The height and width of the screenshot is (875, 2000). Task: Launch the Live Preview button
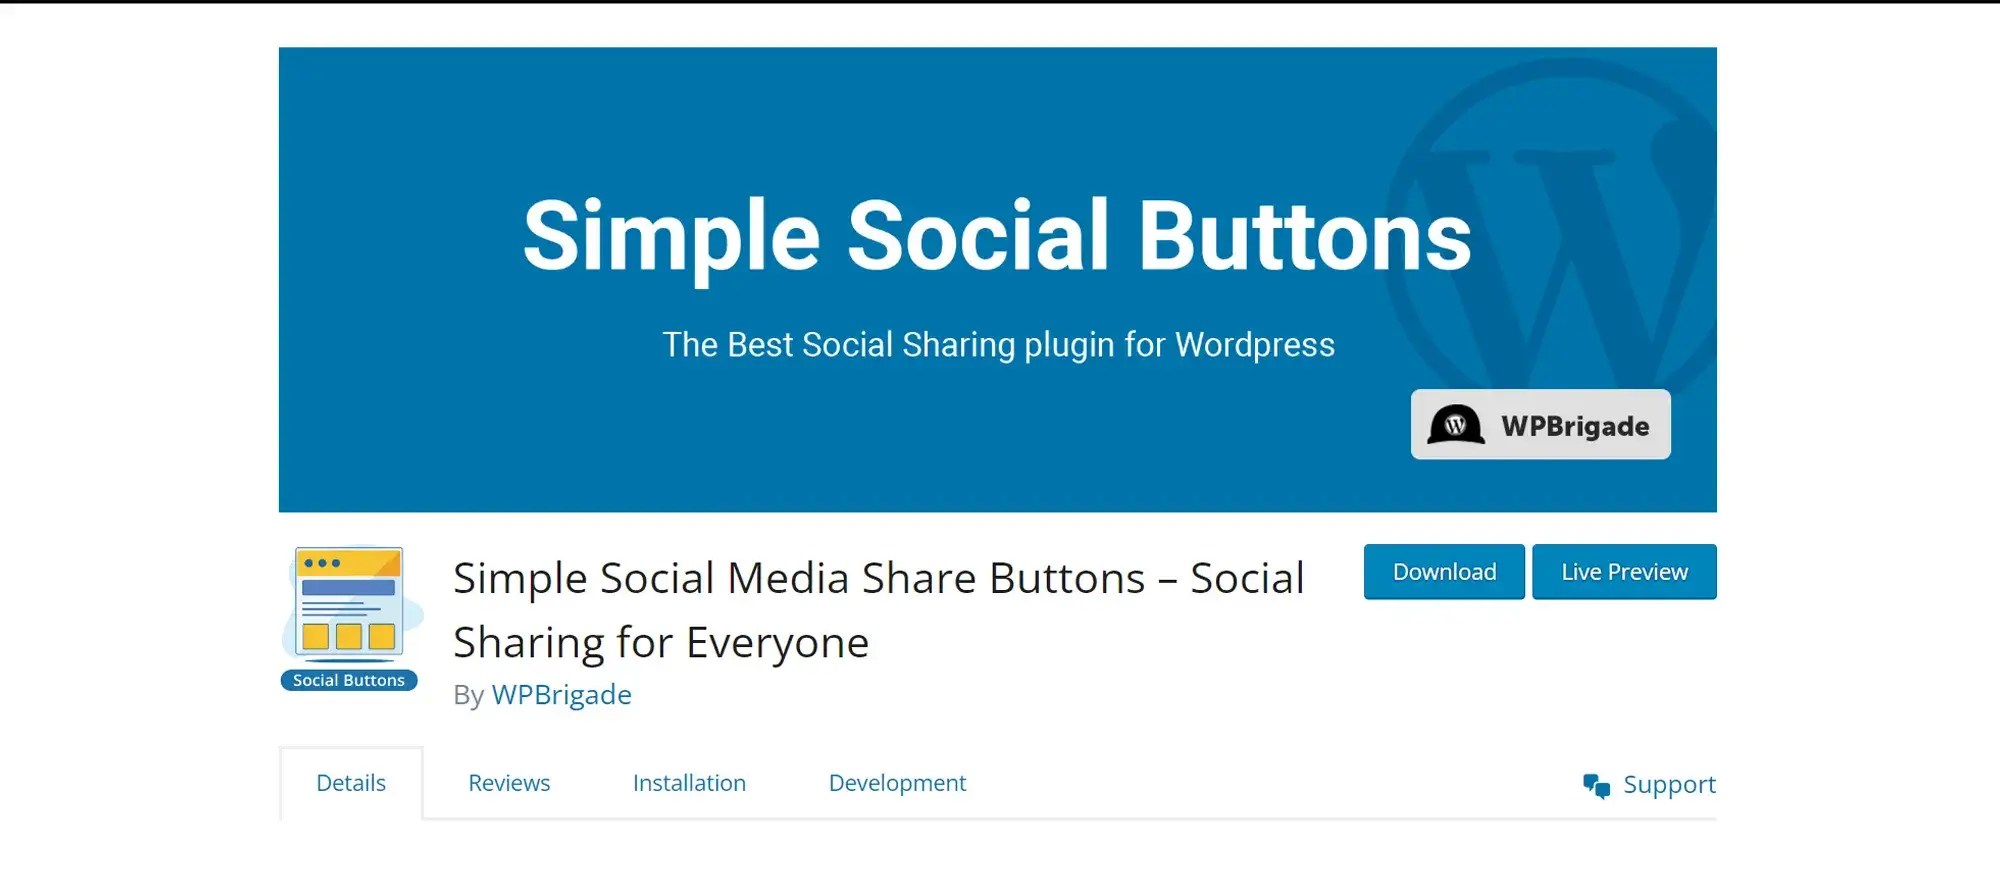point(1624,572)
